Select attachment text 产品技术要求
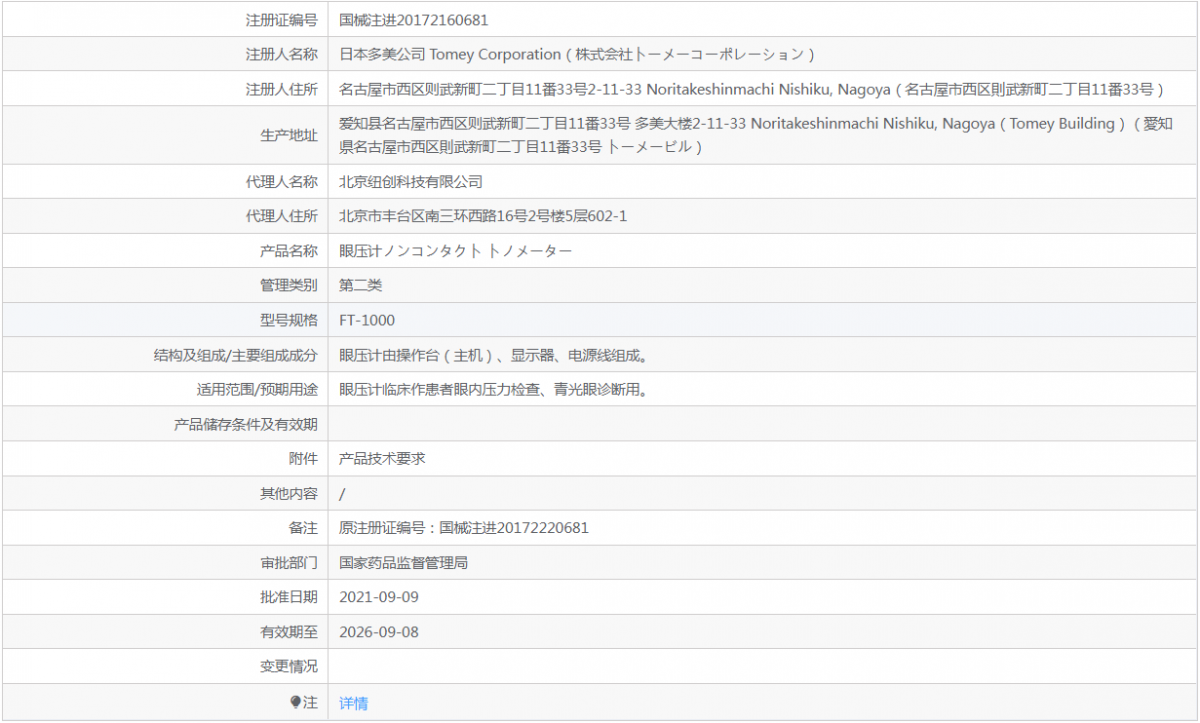This screenshot has height=723, width=1200. click(x=382, y=458)
